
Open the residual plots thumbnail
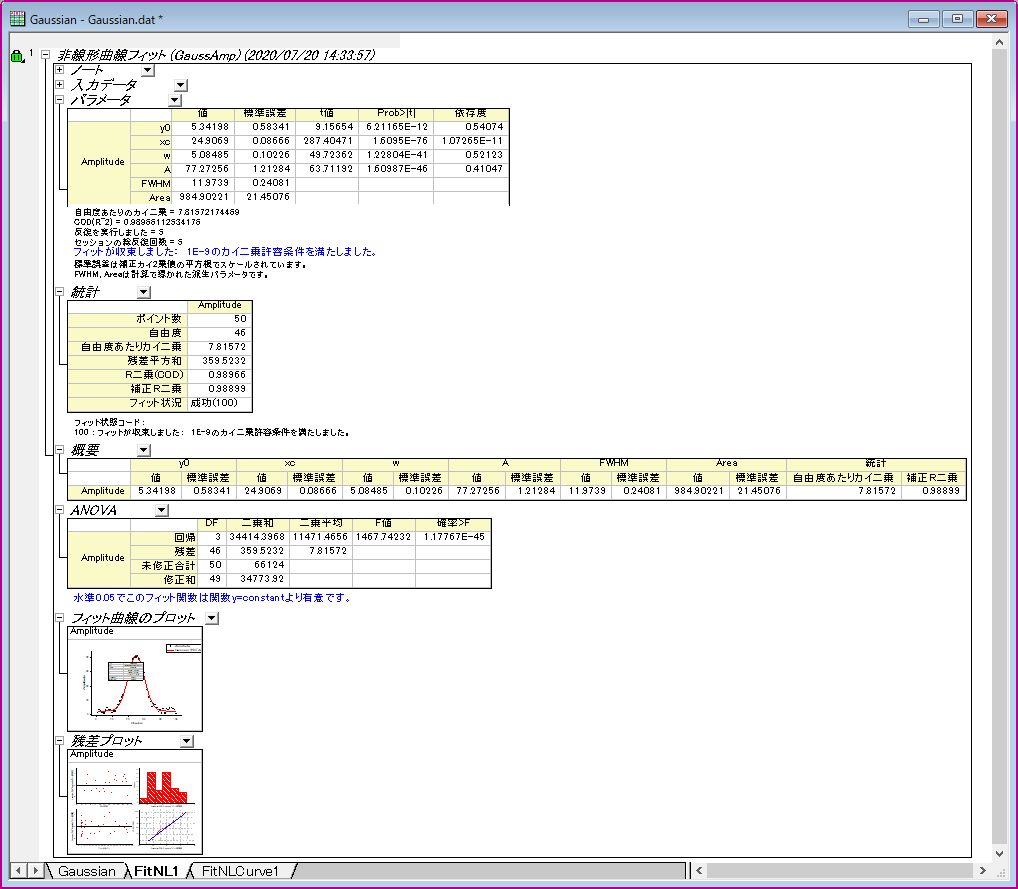click(x=135, y=802)
